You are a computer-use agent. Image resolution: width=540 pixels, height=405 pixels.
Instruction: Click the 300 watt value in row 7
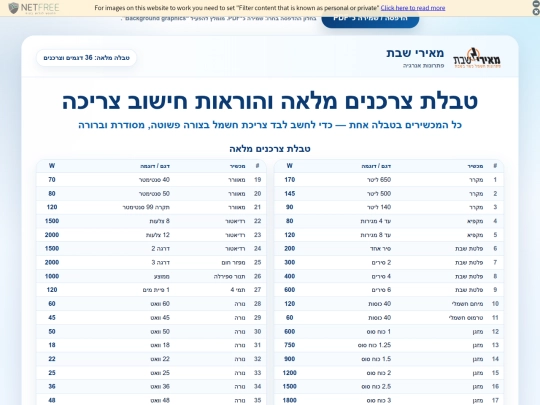290,262
